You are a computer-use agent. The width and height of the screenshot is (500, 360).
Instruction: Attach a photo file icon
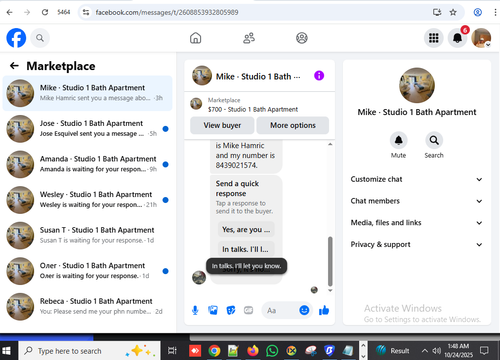[213, 311]
